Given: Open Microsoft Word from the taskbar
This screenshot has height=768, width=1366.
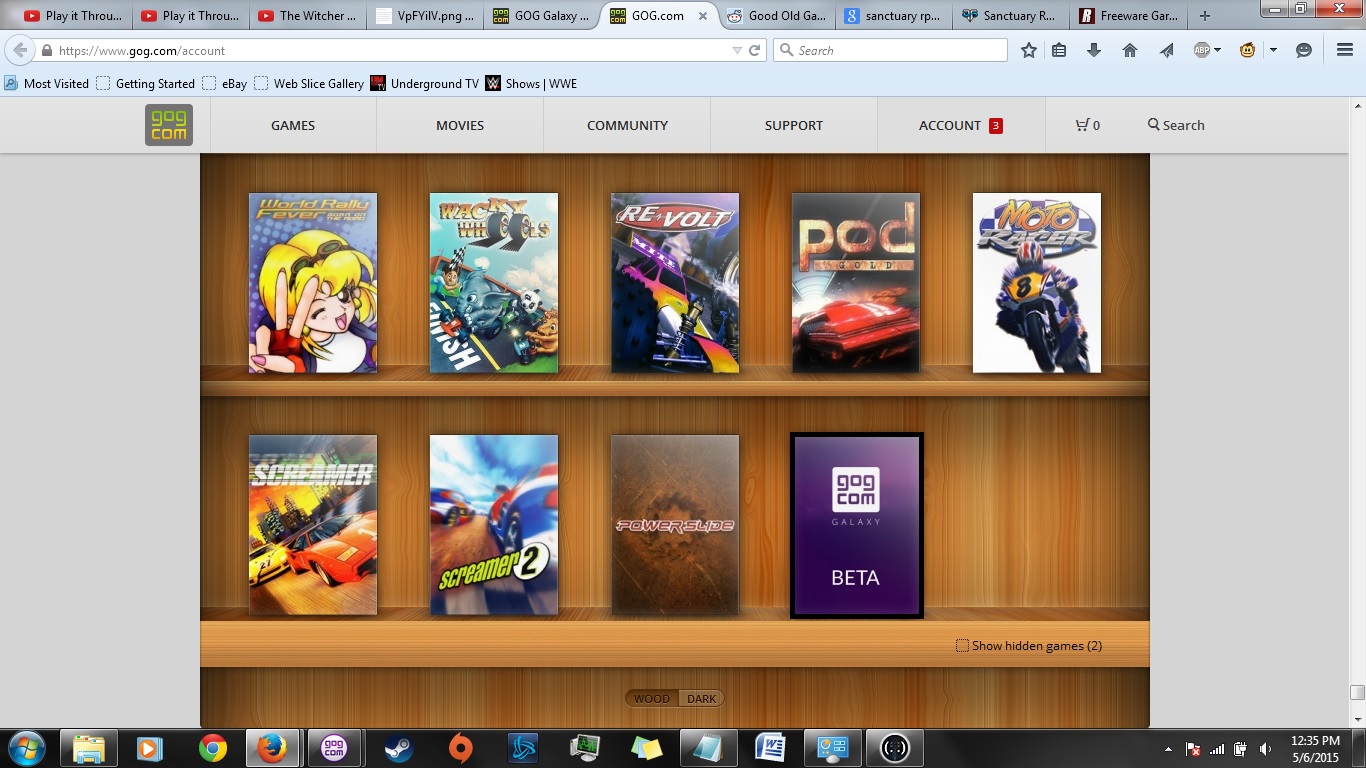Looking at the screenshot, I should point(770,748).
